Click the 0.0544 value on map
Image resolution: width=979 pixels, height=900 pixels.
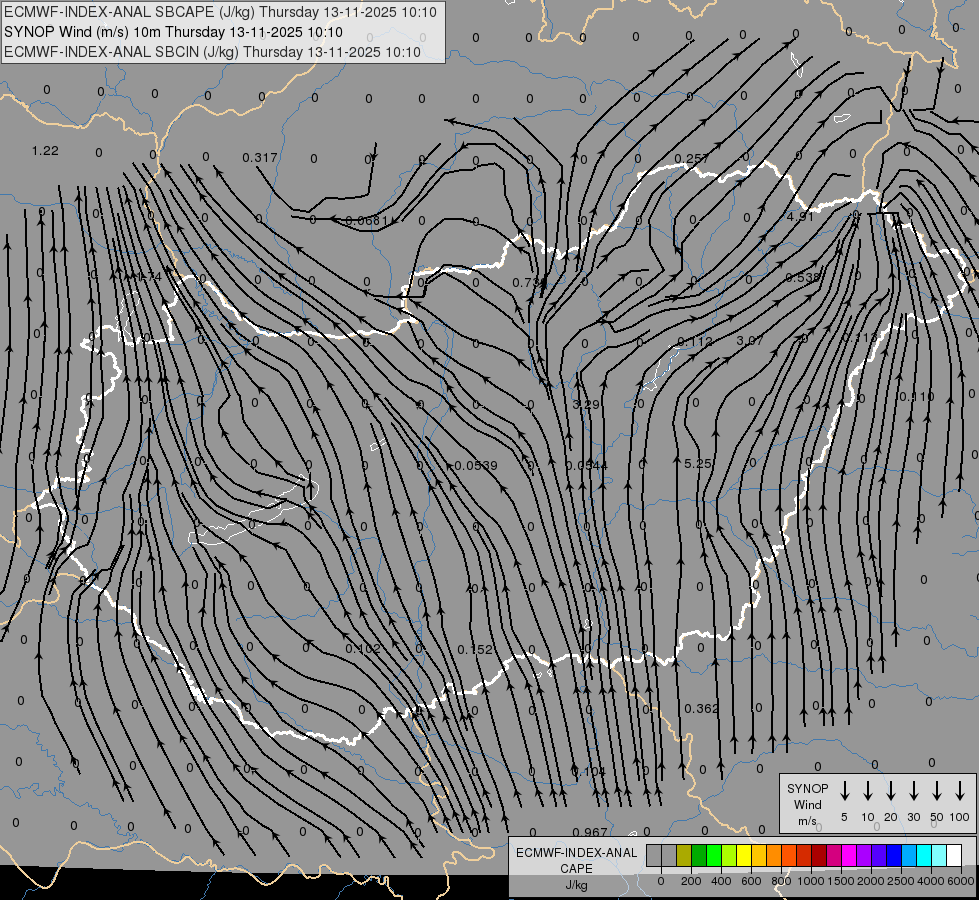point(587,465)
